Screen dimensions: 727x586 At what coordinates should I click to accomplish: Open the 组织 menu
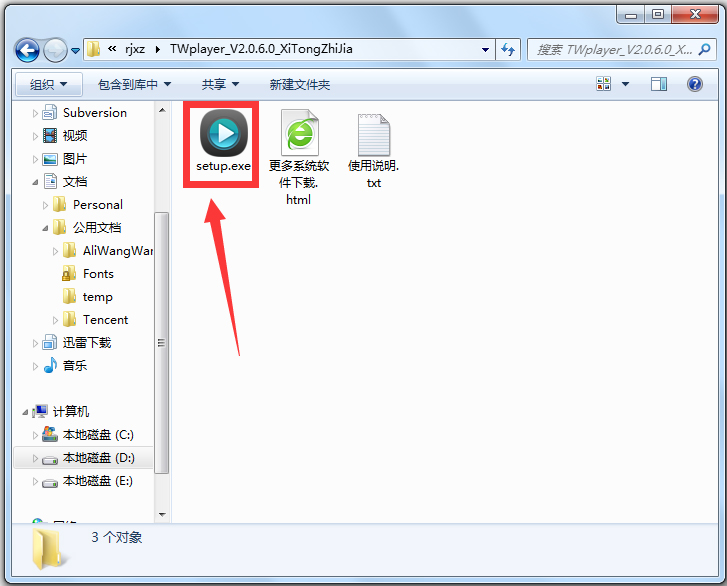coord(48,84)
